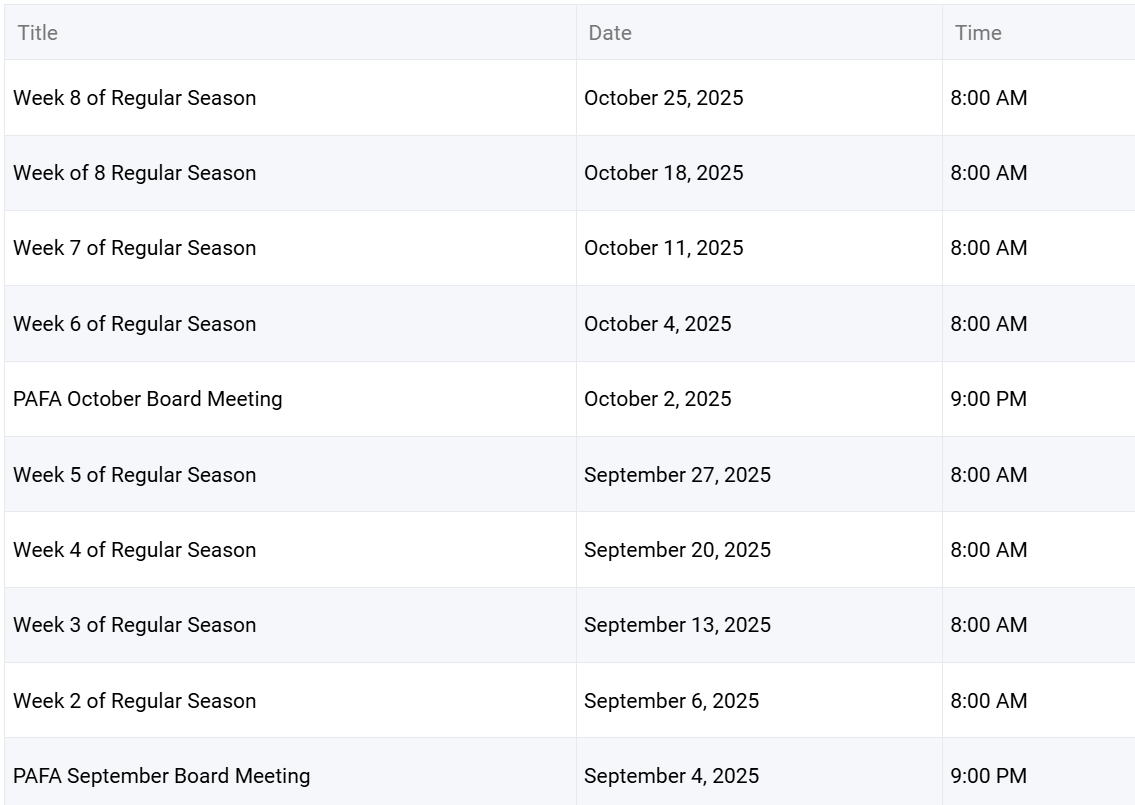Click the 9:00 PM time for October Board Meeting
1135x805 pixels.
989,399
